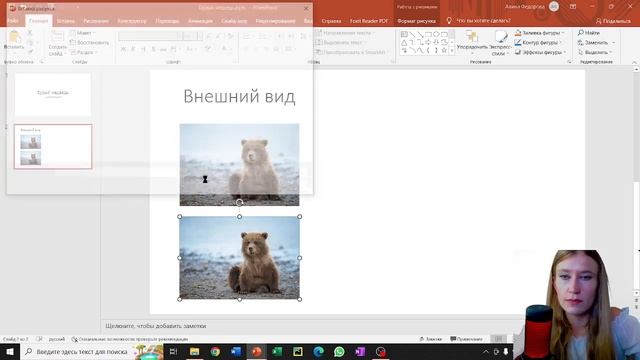Click the notes placeholder text area

pyautogui.click(x=156, y=326)
